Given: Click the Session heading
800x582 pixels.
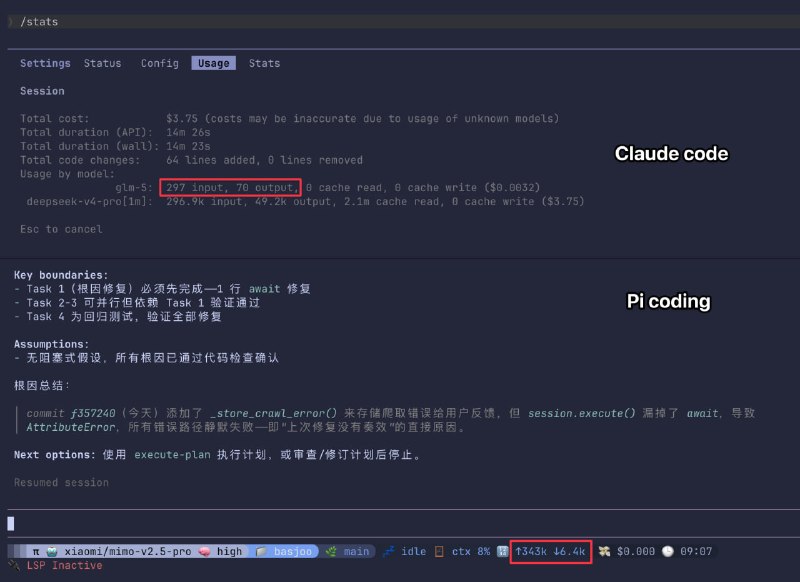Looking at the screenshot, I should [42, 91].
